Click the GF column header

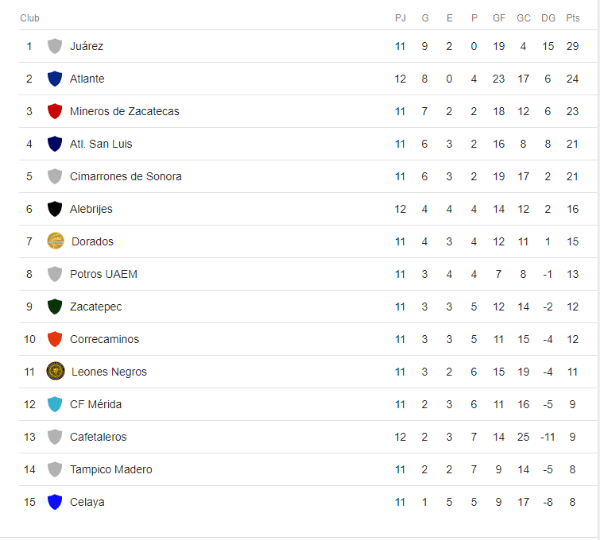tap(499, 18)
